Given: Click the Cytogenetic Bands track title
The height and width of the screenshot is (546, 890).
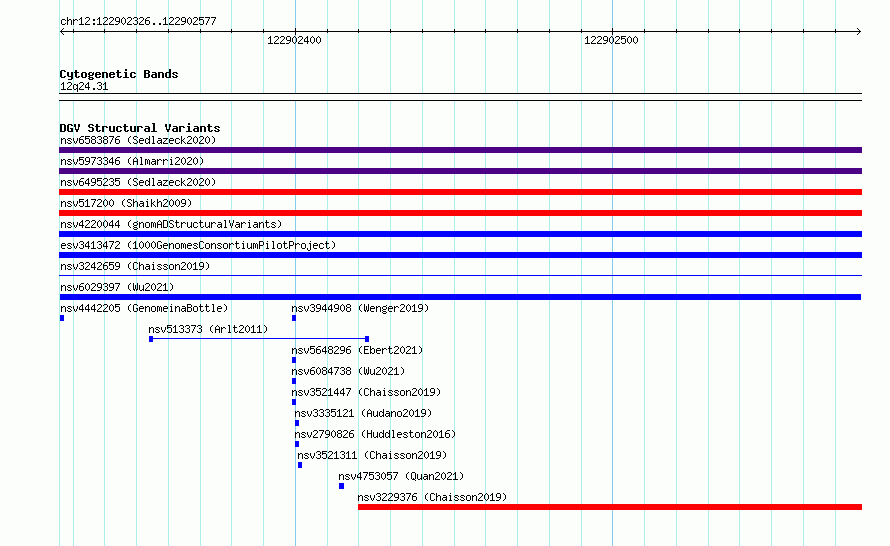Looking at the screenshot, I should [x=119, y=74].
